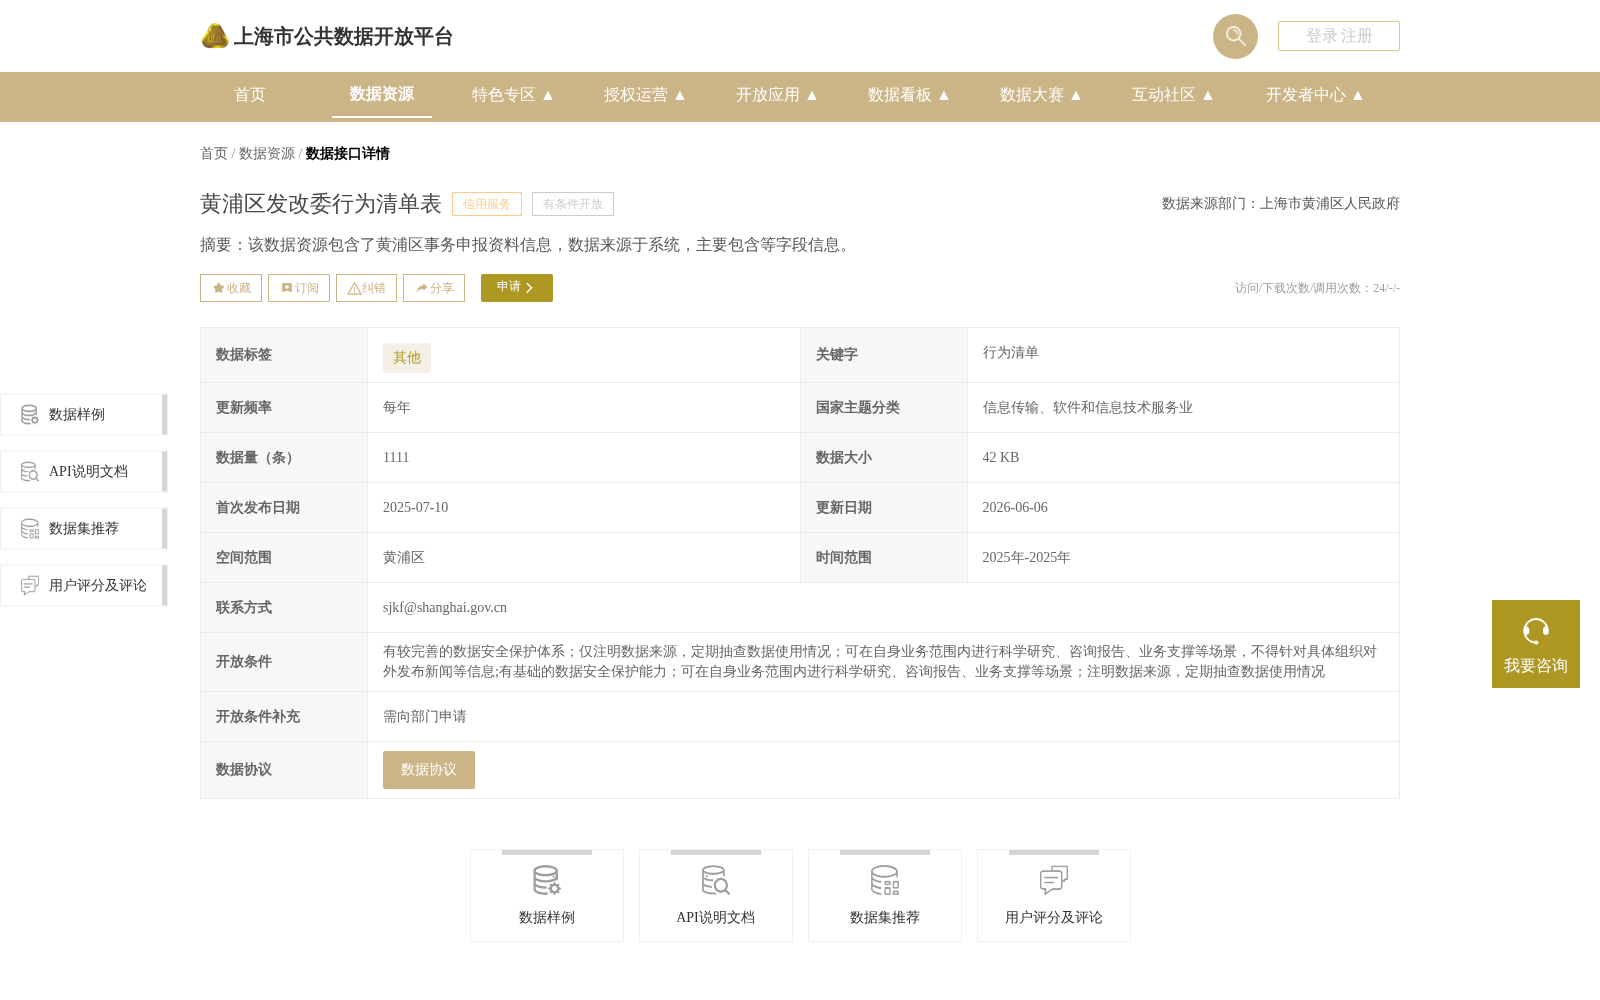Screen dimensions: 1600x1000
Task: Click the 申请 apply button
Action: click(x=517, y=288)
